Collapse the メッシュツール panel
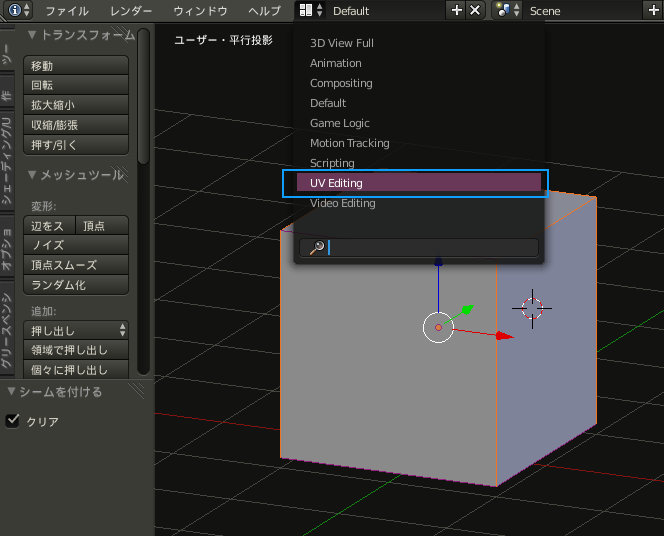Image resolution: width=664 pixels, height=536 pixels. [x=32, y=175]
